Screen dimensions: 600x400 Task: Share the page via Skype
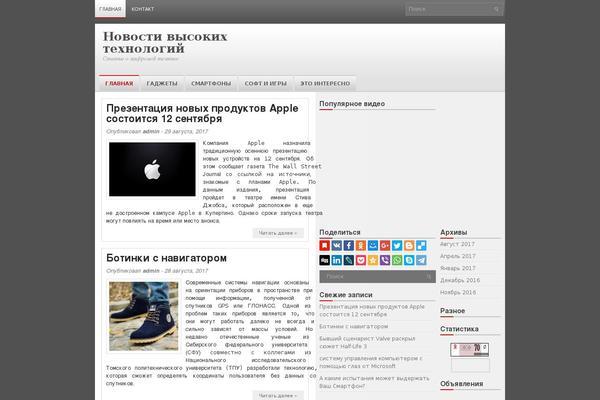tap(409, 260)
